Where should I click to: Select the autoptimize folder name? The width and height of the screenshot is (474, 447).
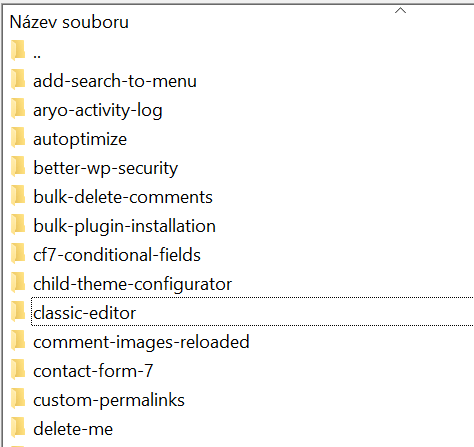80,139
